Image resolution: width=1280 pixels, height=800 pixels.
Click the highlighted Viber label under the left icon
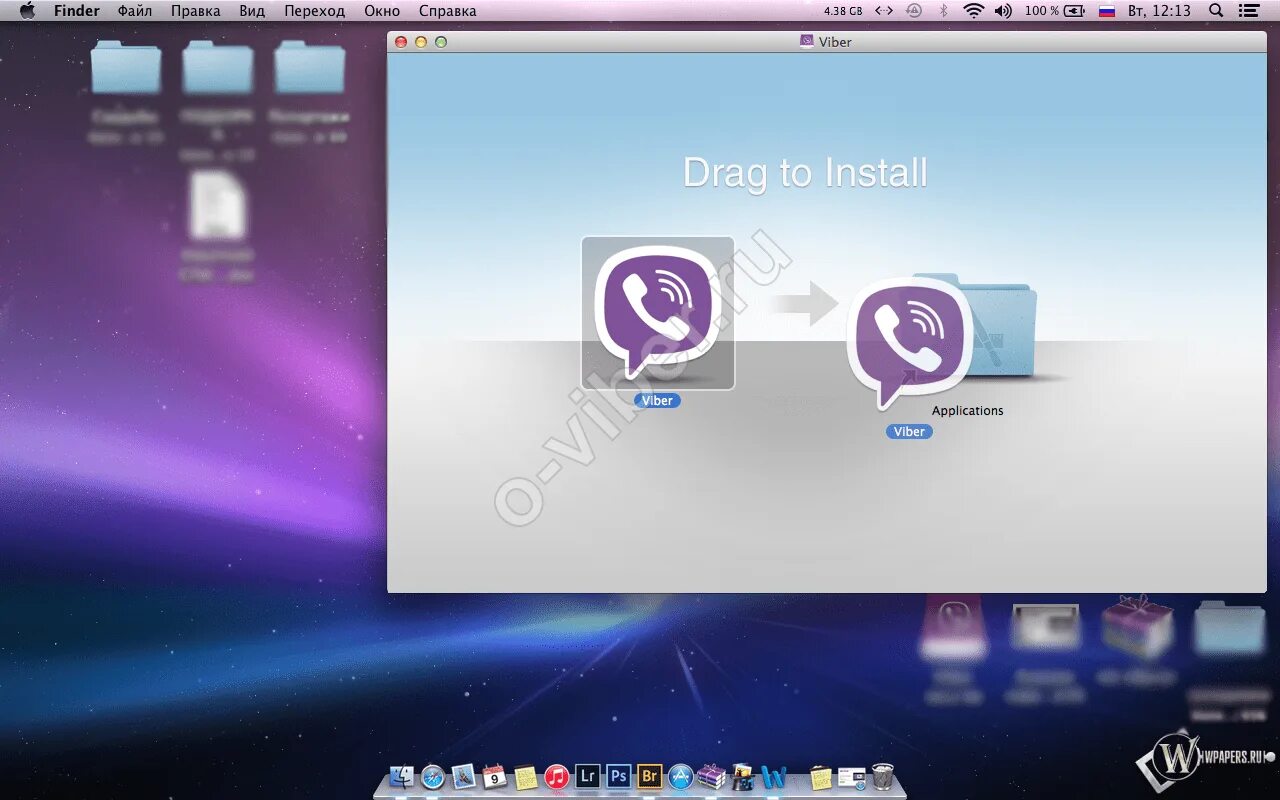pyautogui.click(x=657, y=400)
